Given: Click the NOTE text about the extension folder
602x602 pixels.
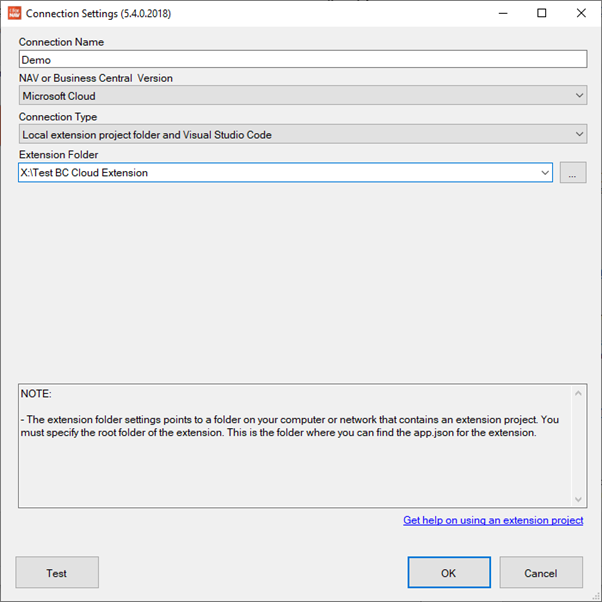Looking at the screenshot, I should tap(289, 426).
